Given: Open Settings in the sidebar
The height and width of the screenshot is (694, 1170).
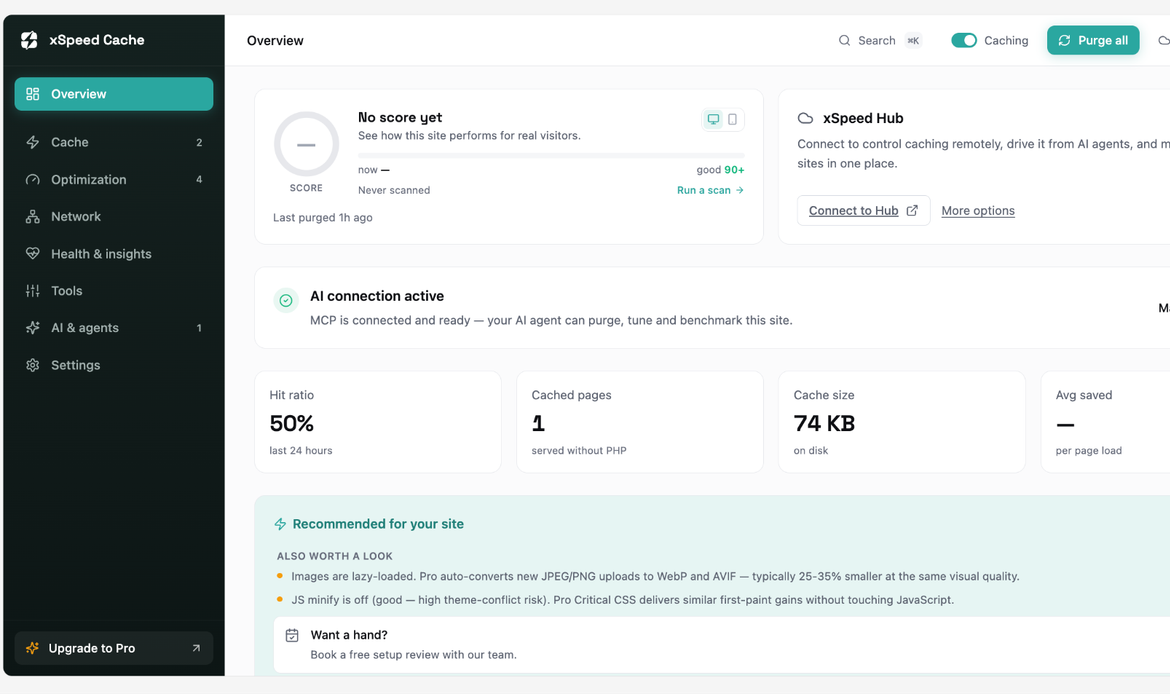Looking at the screenshot, I should click(x=113, y=365).
